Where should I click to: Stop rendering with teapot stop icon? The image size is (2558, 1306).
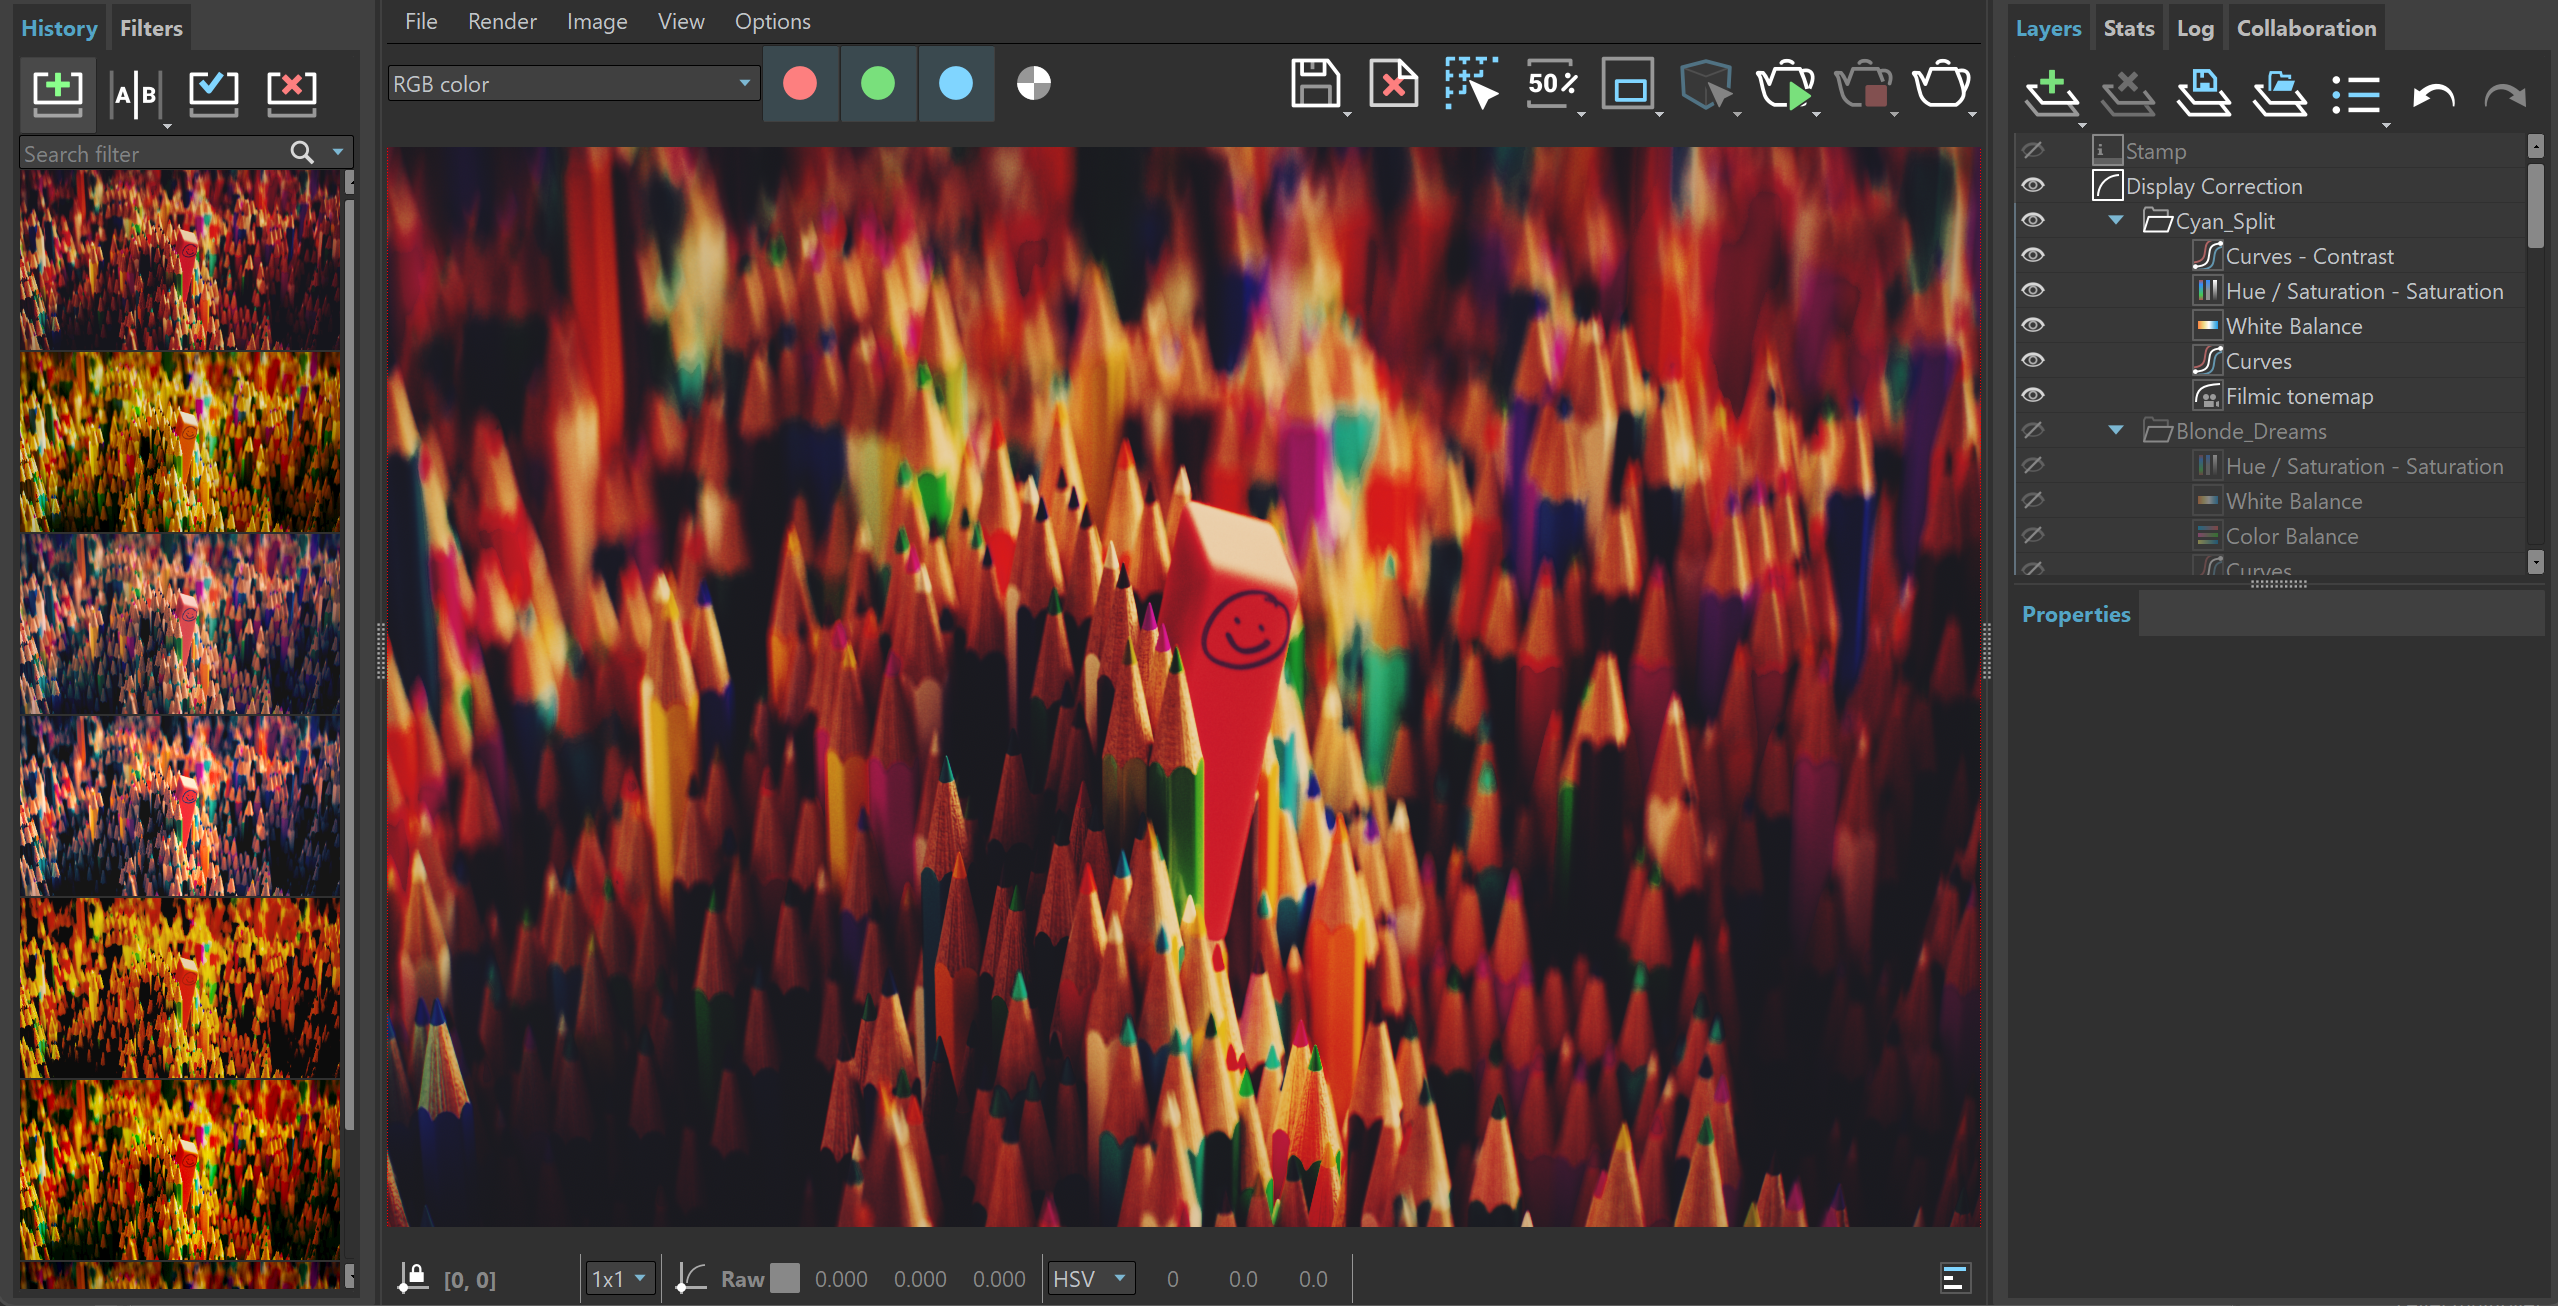coord(1863,83)
